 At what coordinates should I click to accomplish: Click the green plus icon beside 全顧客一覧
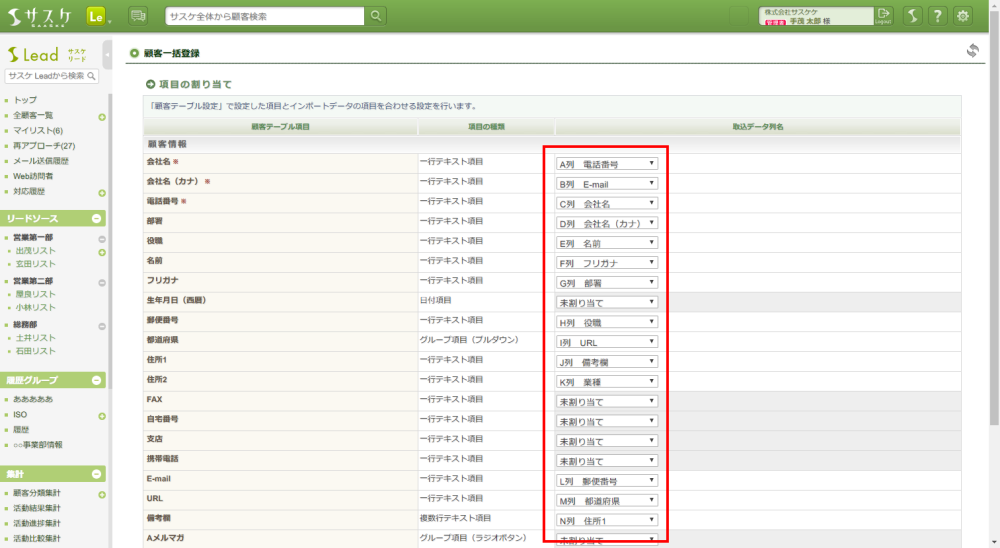click(x=102, y=116)
